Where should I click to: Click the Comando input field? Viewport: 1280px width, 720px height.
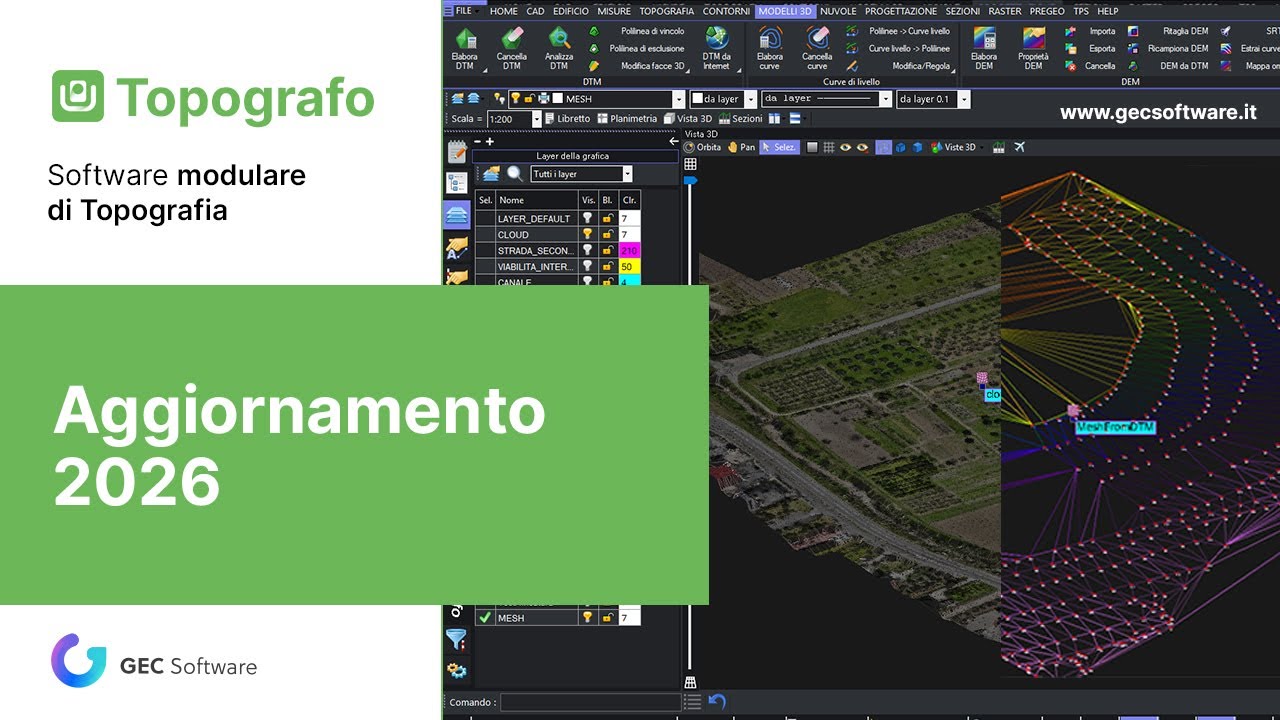click(x=590, y=702)
